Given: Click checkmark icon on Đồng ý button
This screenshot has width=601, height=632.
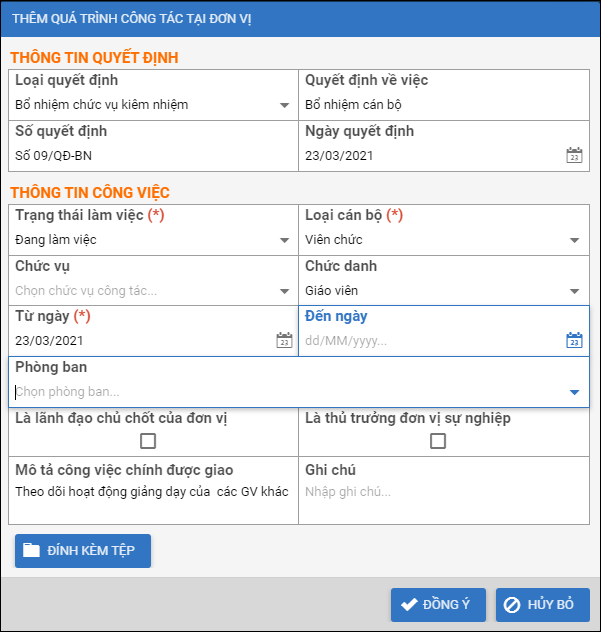Looking at the screenshot, I should click(408, 605).
